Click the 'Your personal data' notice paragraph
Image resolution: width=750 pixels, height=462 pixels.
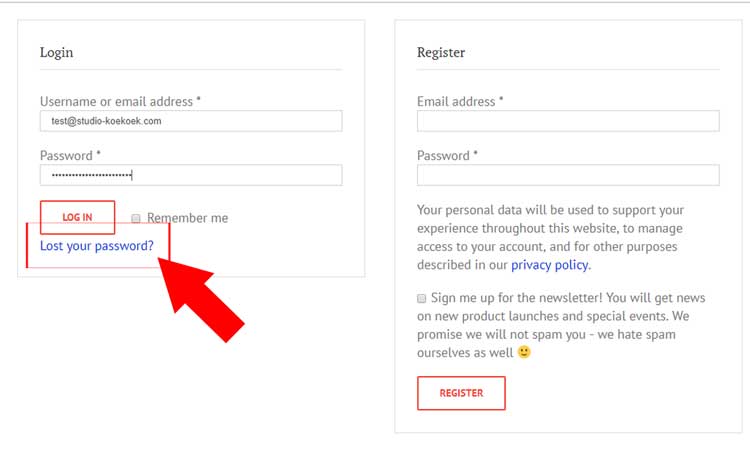point(550,237)
